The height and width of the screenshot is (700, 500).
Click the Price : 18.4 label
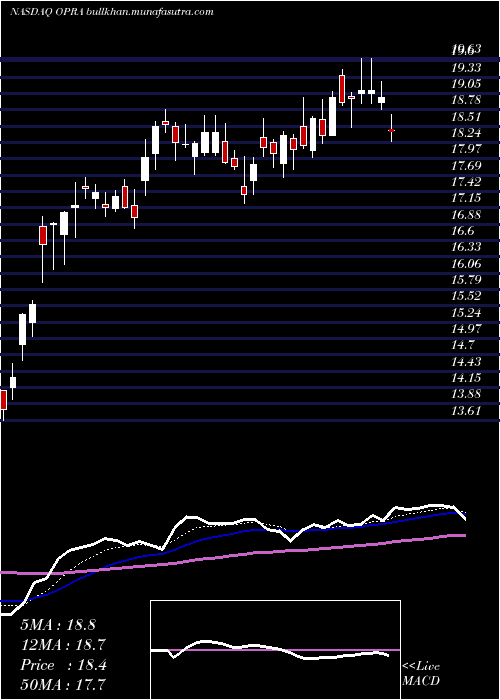pyautogui.click(x=63, y=665)
